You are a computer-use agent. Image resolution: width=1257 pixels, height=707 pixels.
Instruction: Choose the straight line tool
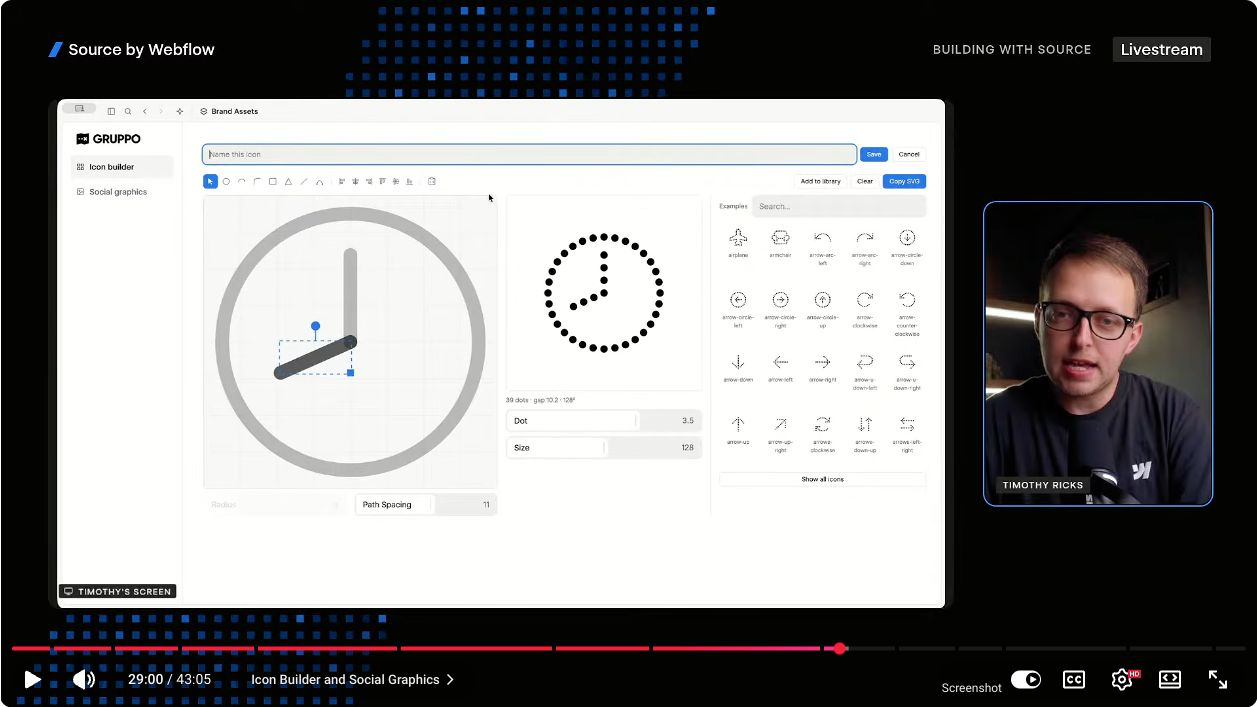(304, 181)
